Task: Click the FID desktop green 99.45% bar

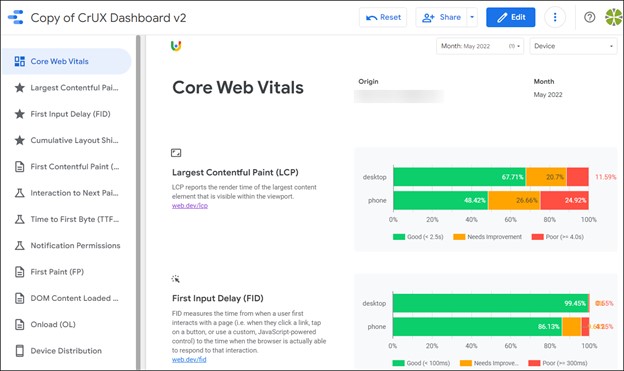Action: pos(490,303)
